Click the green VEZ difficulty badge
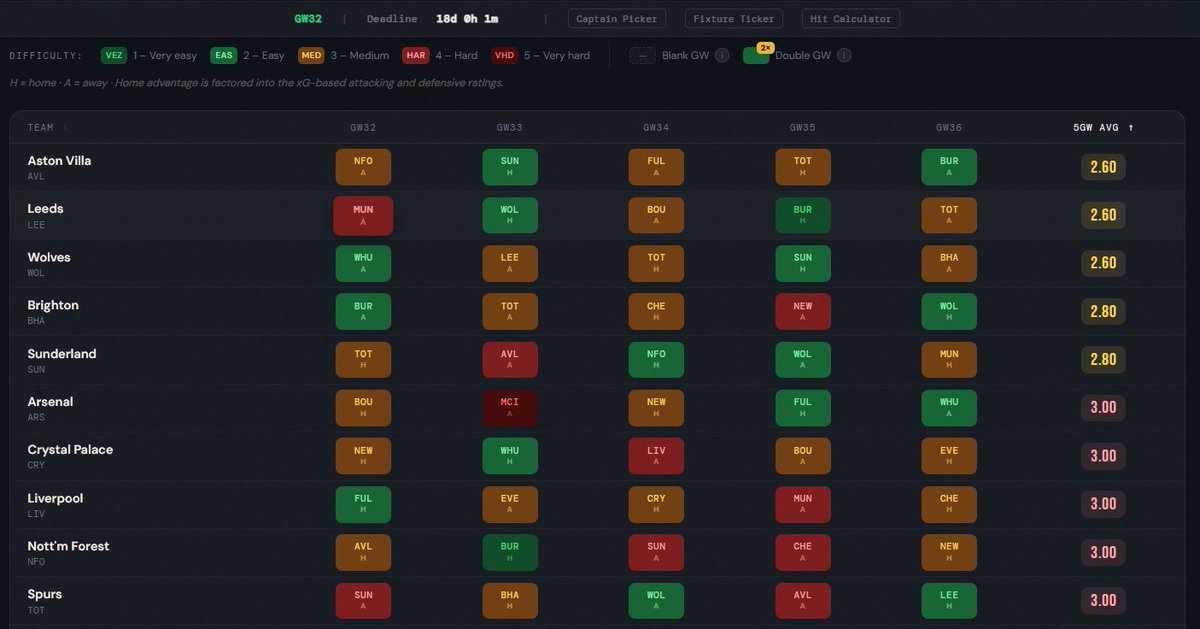Screen dimensions: 1200x629 [x=114, y=56]
